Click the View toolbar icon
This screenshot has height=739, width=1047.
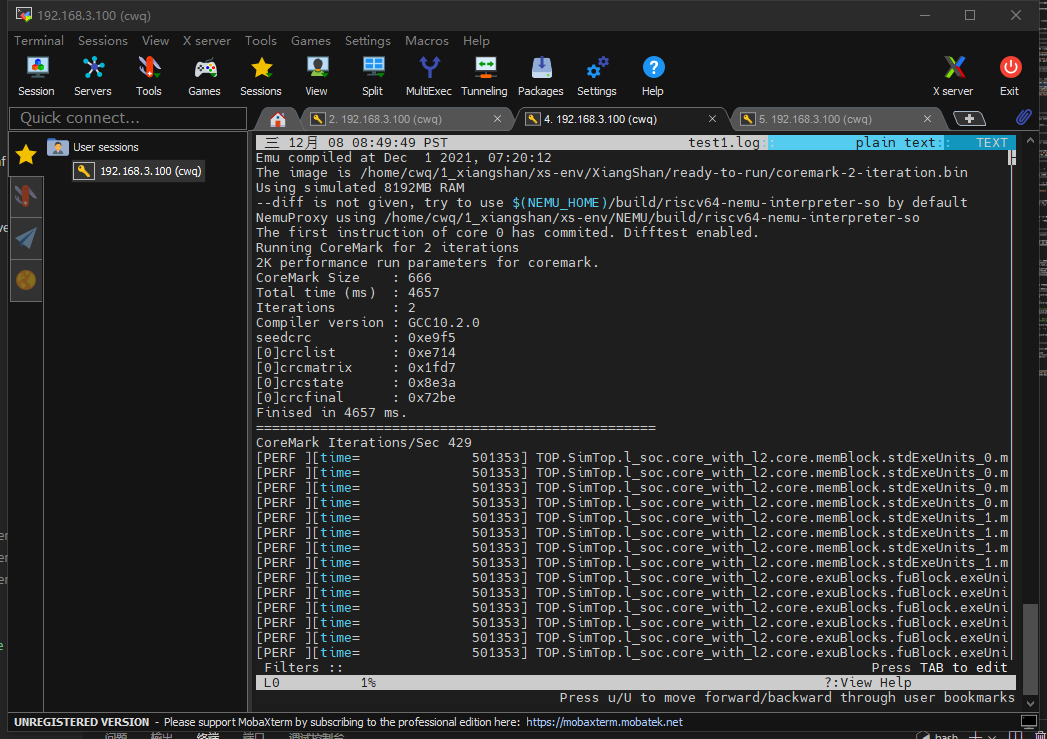pyautogui.click(x=317, y=77)
